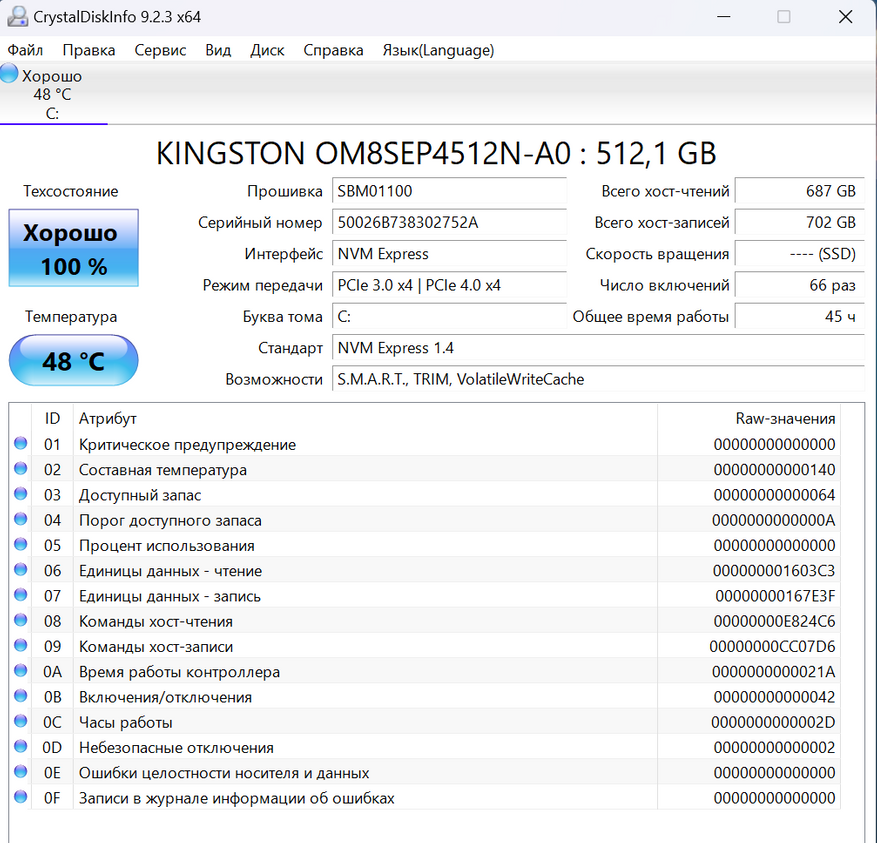Click the Режим передачи field PCIe 3.0 x4

449,285
